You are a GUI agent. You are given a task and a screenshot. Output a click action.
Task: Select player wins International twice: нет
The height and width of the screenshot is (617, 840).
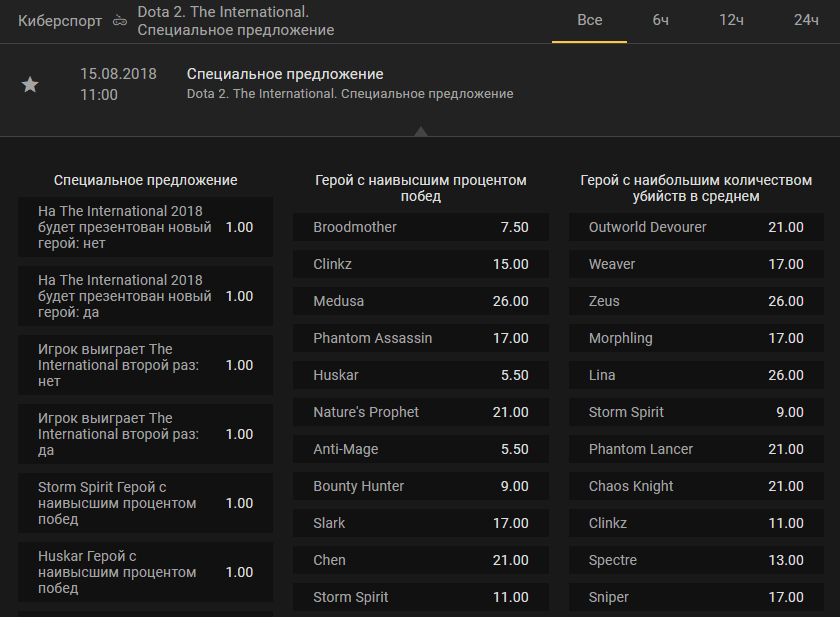[x=145, y=365]
